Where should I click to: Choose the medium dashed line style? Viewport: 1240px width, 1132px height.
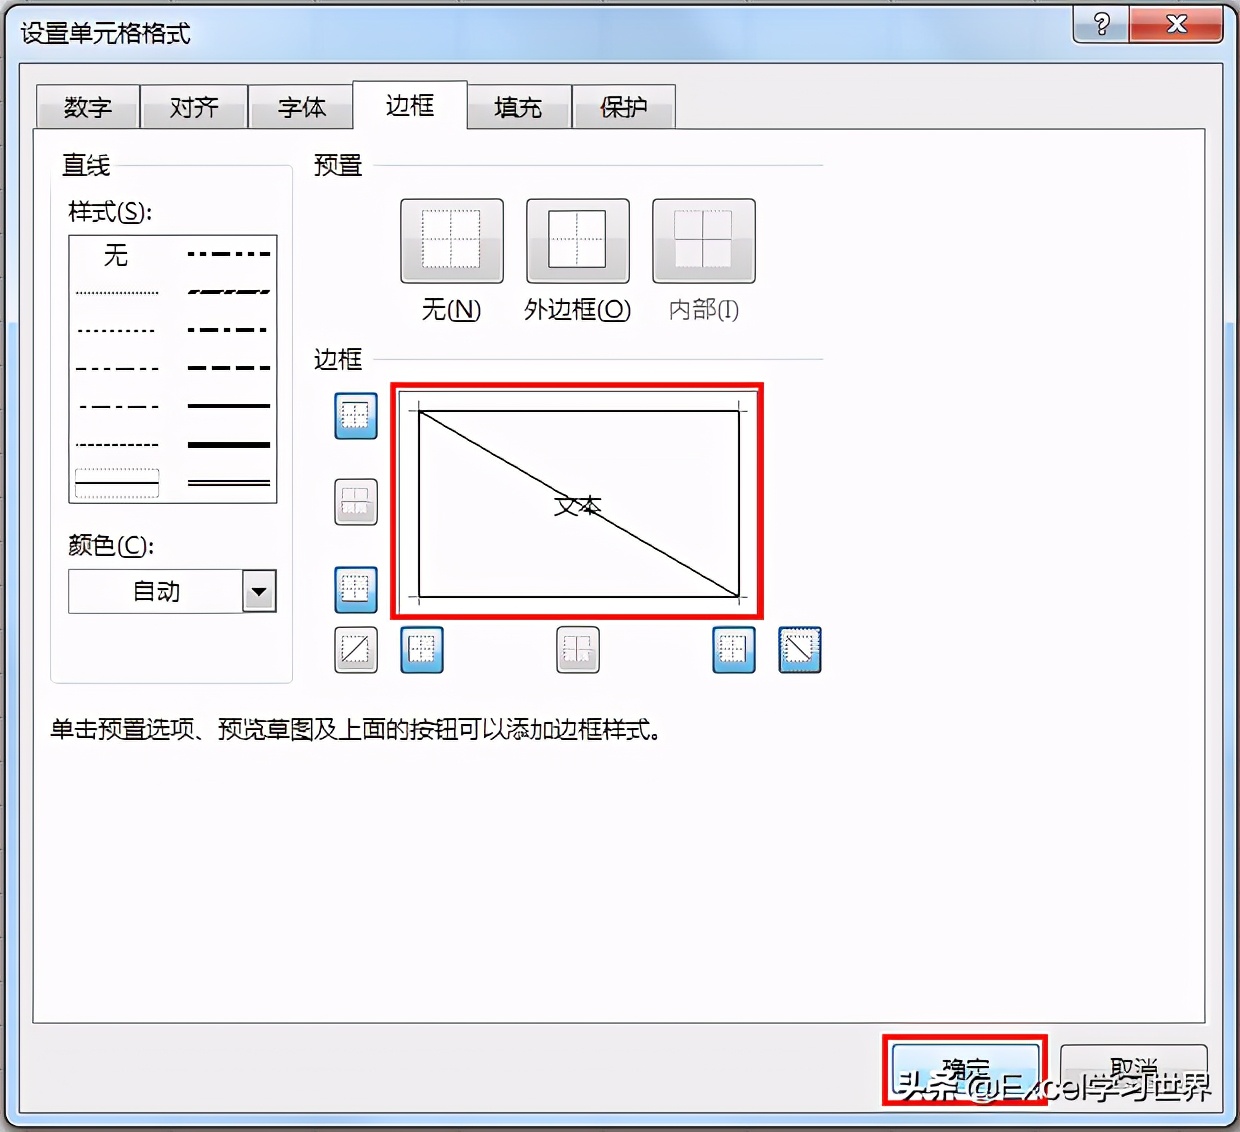pos(229,368)
